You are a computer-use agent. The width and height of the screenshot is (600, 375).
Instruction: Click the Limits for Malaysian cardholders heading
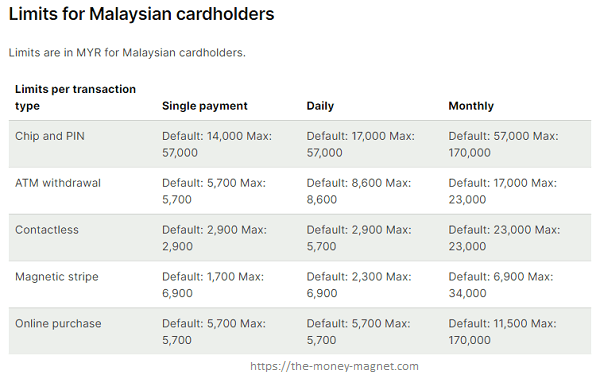pos(141,14)
